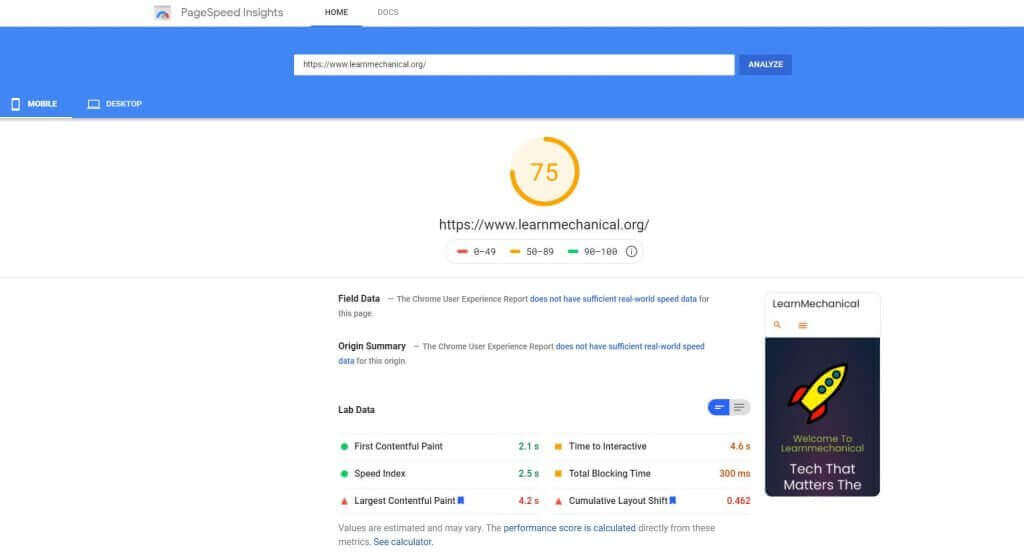This screenshot has width=1024, height=559.
Task: Click the Lab Data heading
Action: (x=357, y=410)
